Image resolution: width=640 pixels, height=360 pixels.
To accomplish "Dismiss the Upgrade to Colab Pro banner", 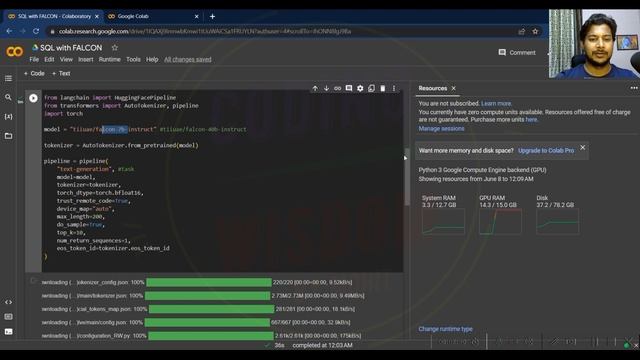I will coord(582,147).
